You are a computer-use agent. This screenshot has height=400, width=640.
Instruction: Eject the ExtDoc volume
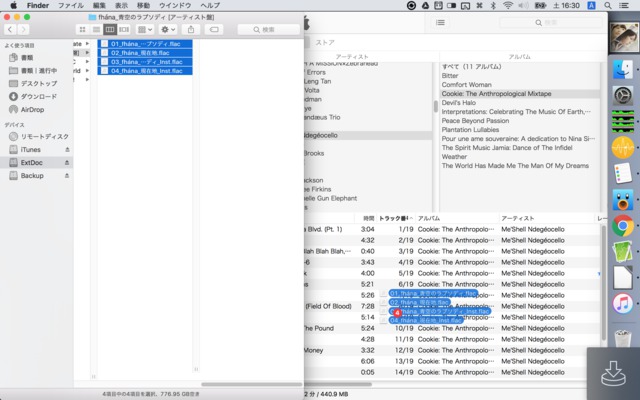[68, 162]
